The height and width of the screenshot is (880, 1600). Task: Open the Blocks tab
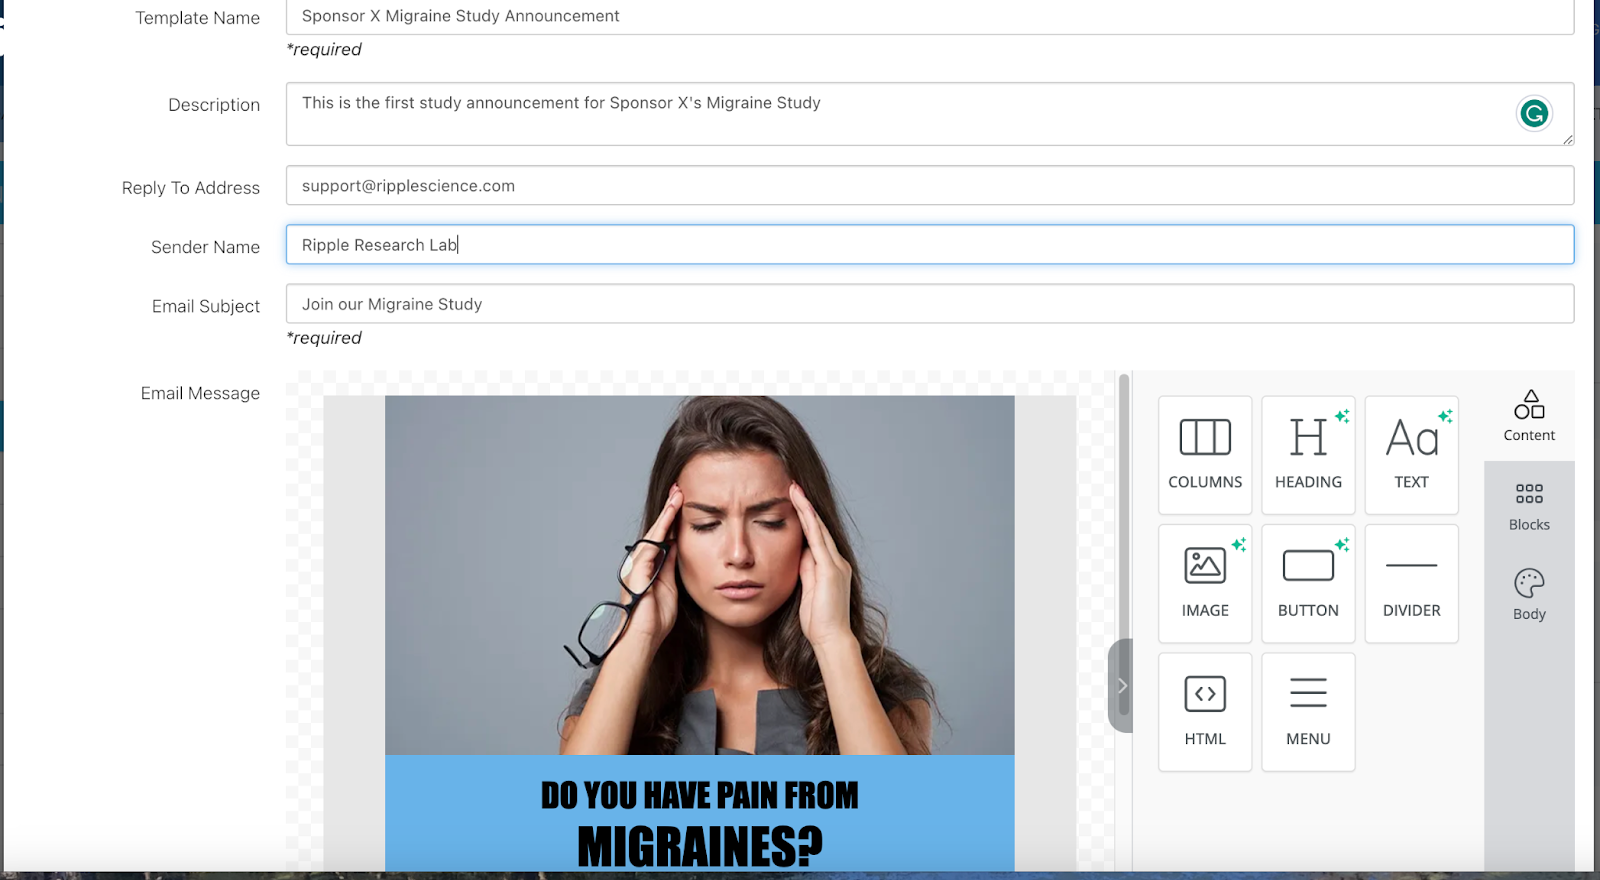1528,505
